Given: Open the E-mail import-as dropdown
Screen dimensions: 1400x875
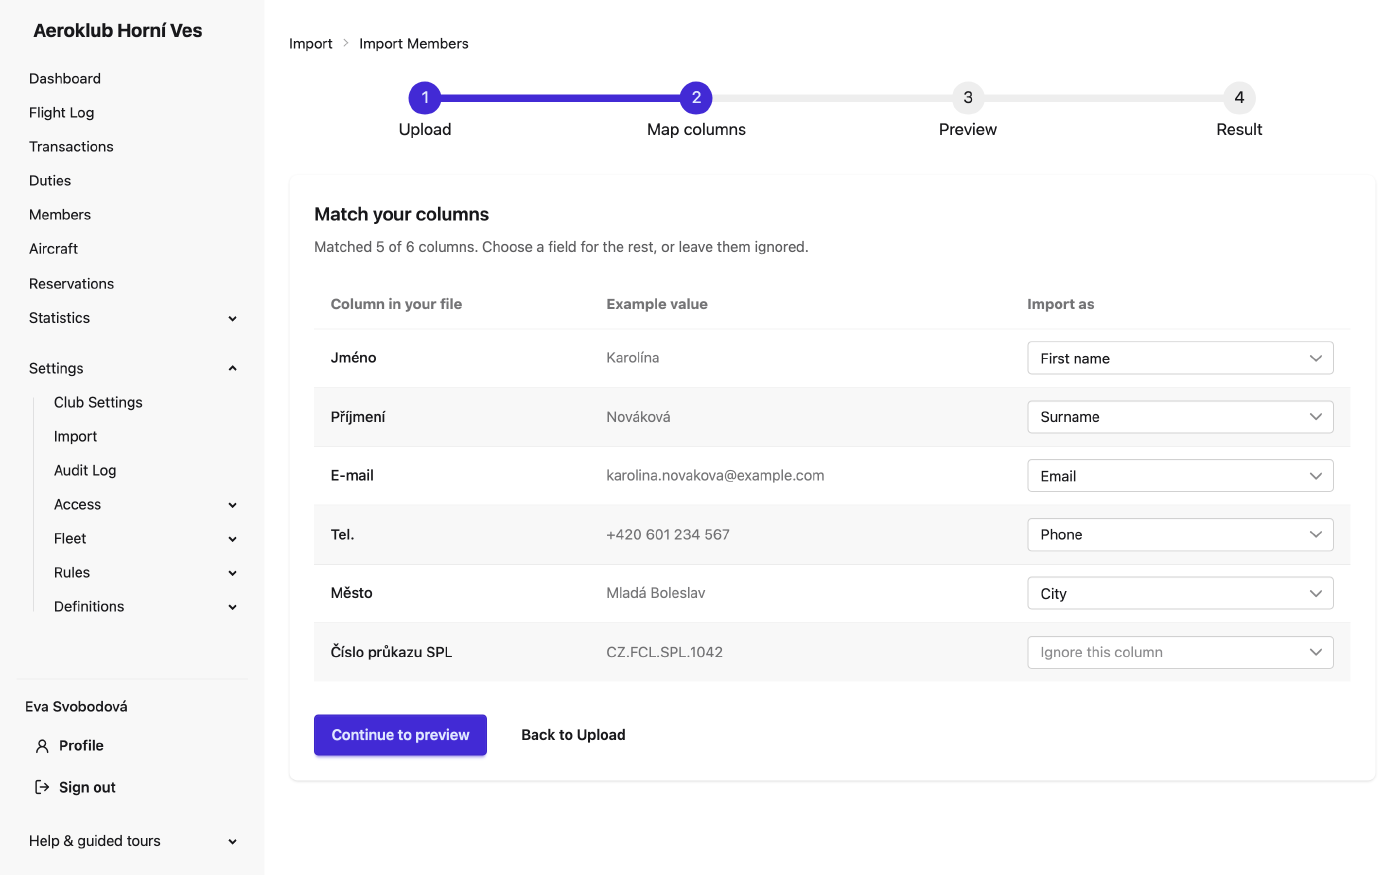Looking at the screenshot, I should [x=1180, y=476].
